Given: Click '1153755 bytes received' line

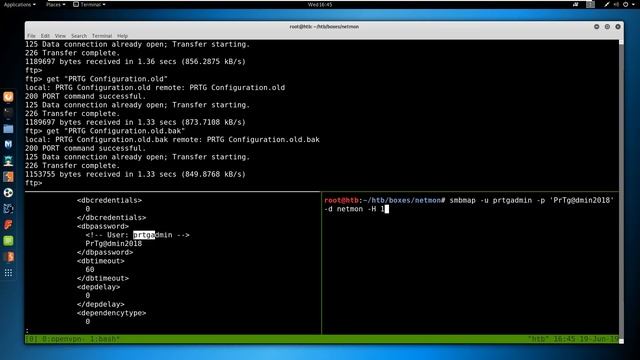Looking at the screenshot, I should tap(136, 174).
